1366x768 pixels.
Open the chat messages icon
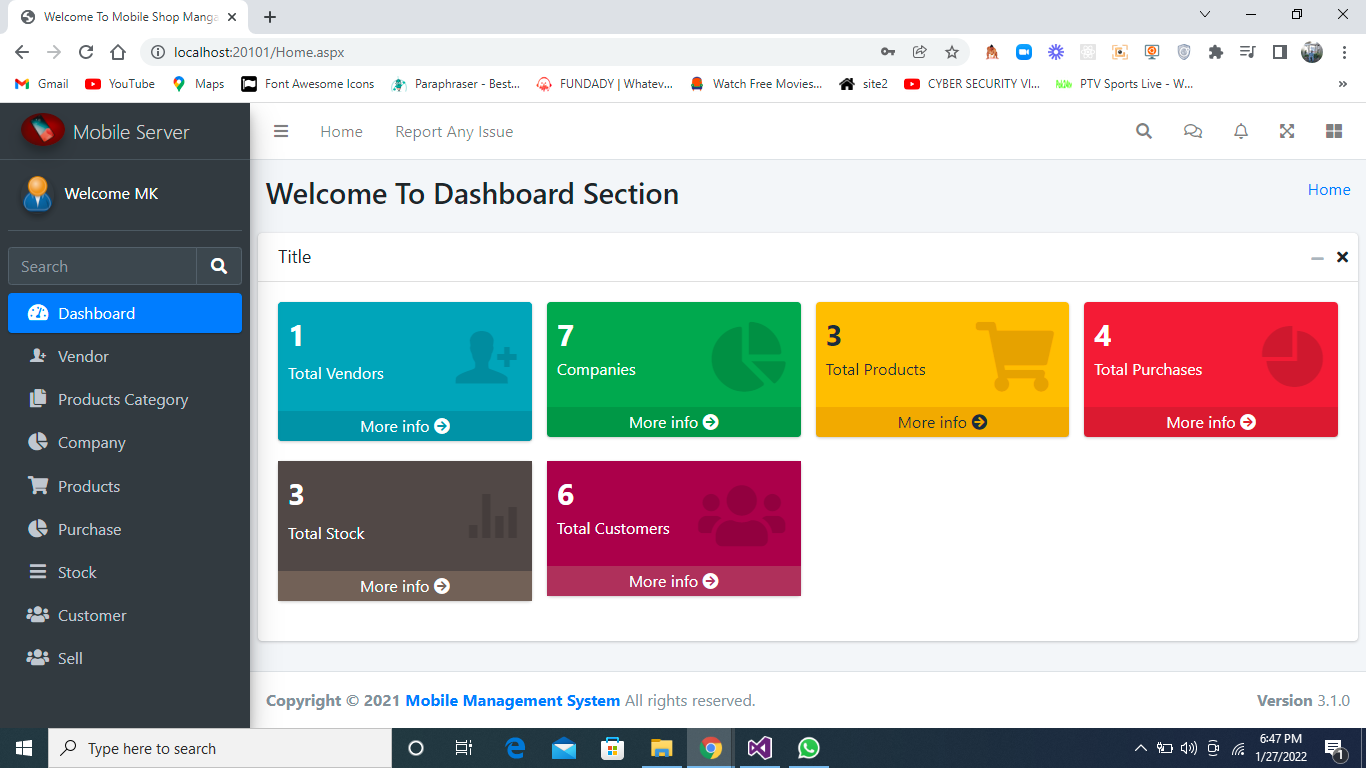1192,131
